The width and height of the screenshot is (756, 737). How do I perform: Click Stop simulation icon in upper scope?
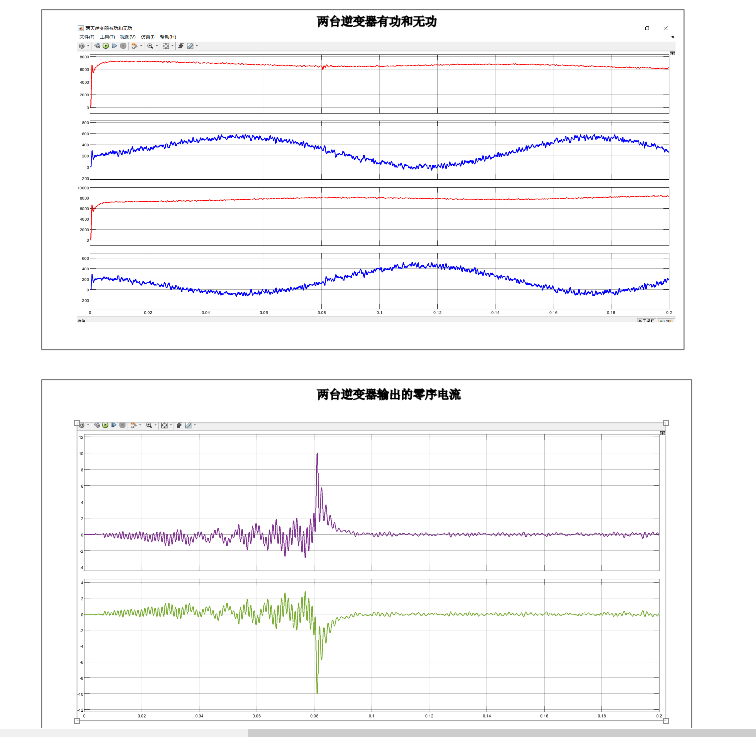click(x=123, y=45)
